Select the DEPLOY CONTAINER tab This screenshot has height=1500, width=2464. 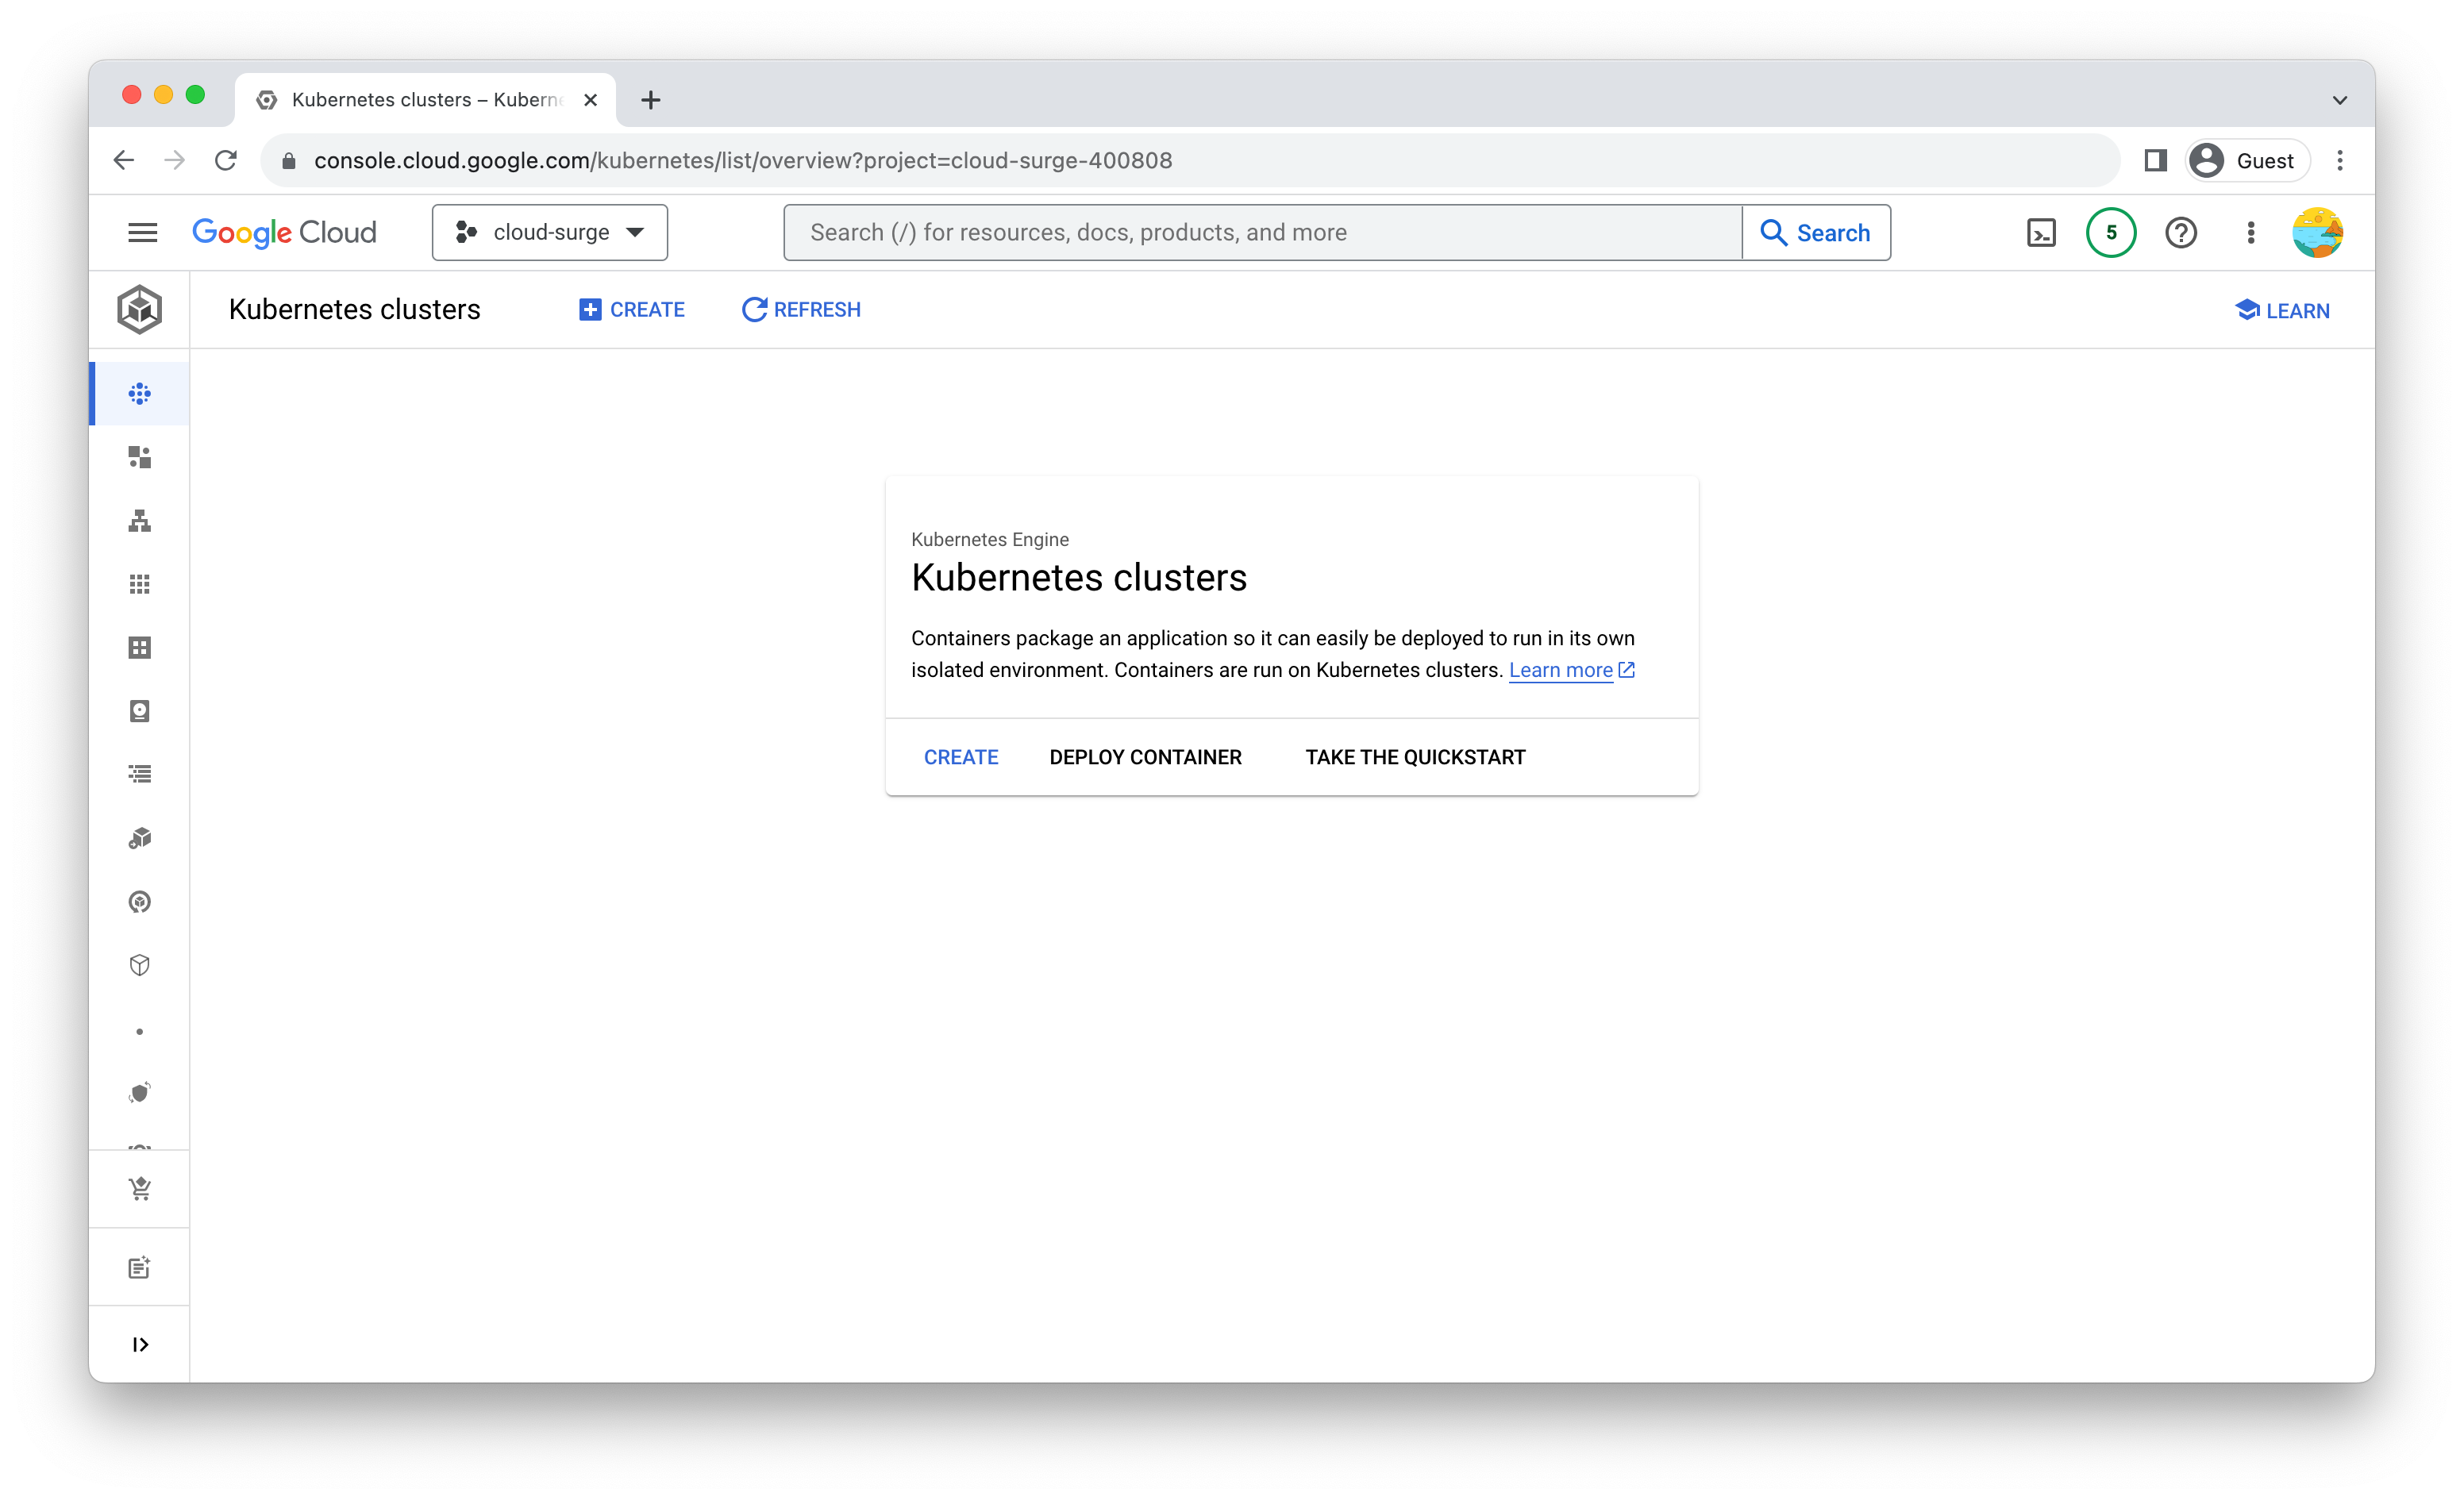pos(1145,757)
